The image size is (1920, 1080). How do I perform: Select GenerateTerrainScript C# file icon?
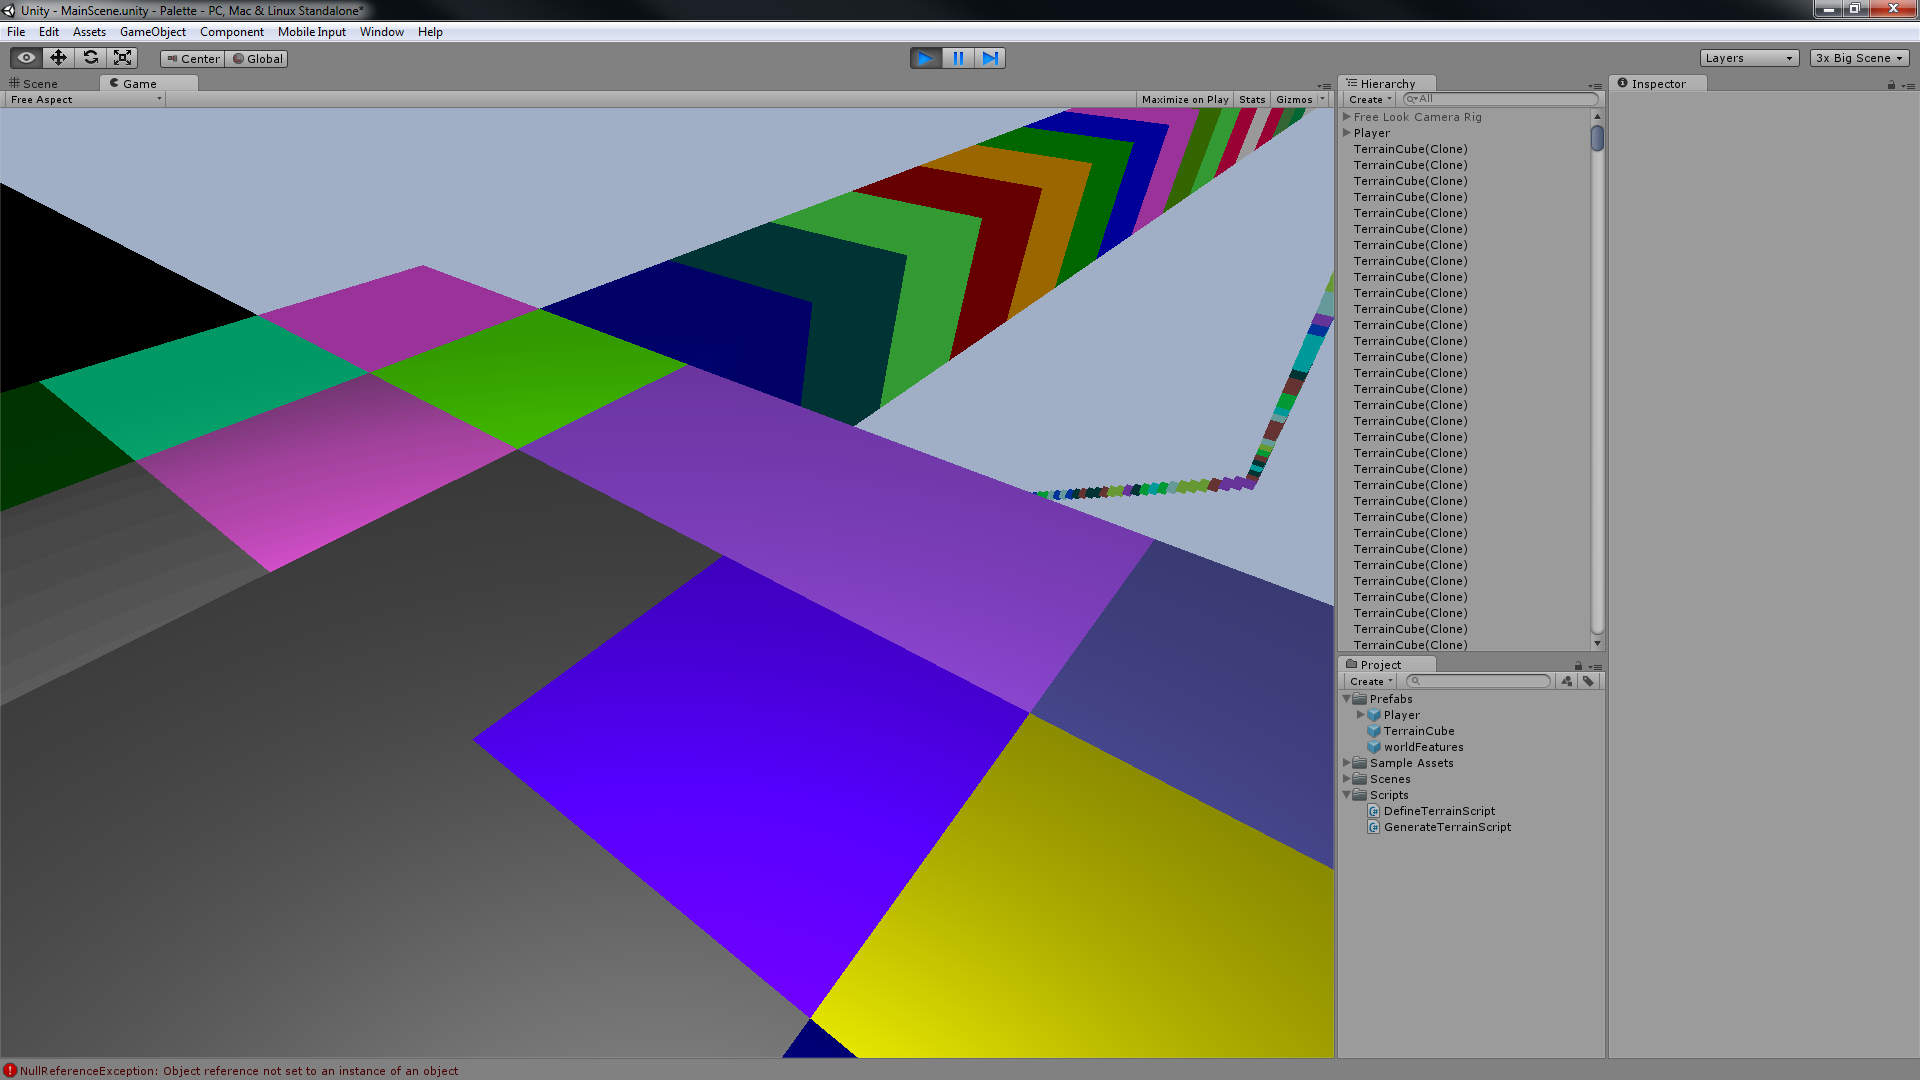click(1374, 827)
